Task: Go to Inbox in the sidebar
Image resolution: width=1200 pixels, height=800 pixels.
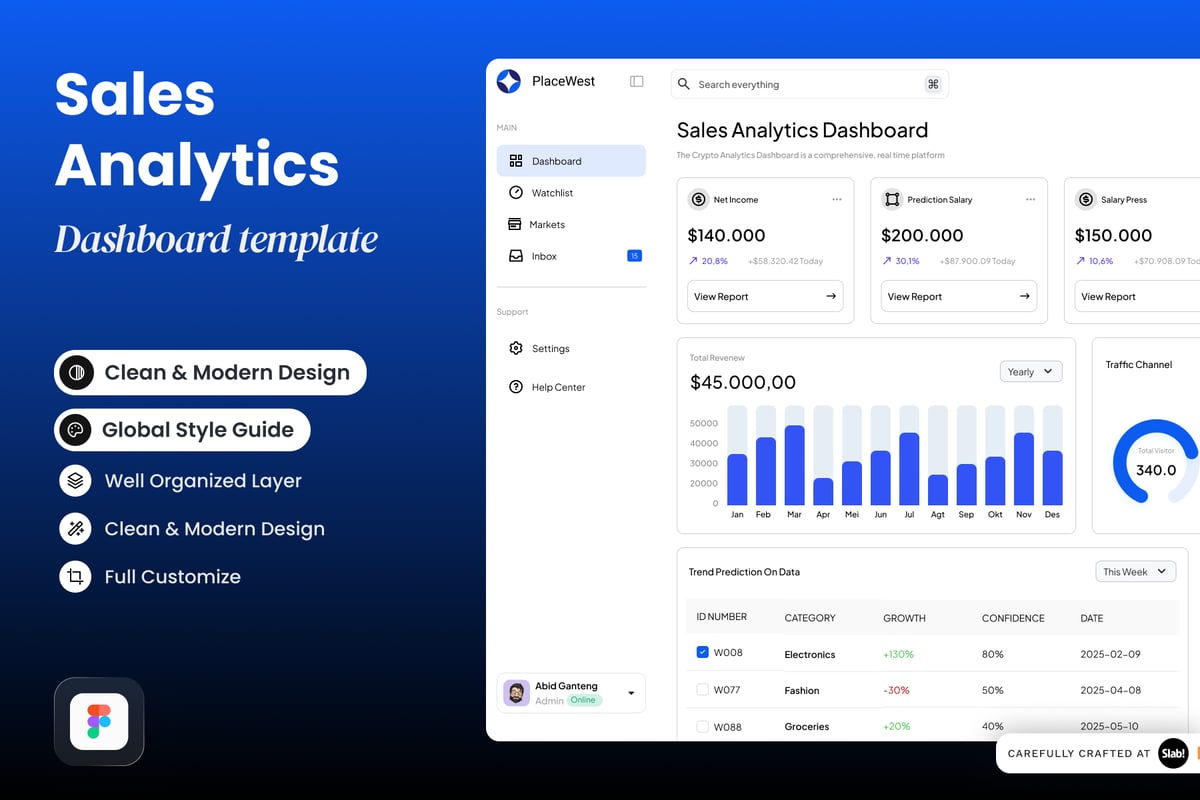Action: tap(544, 257)
